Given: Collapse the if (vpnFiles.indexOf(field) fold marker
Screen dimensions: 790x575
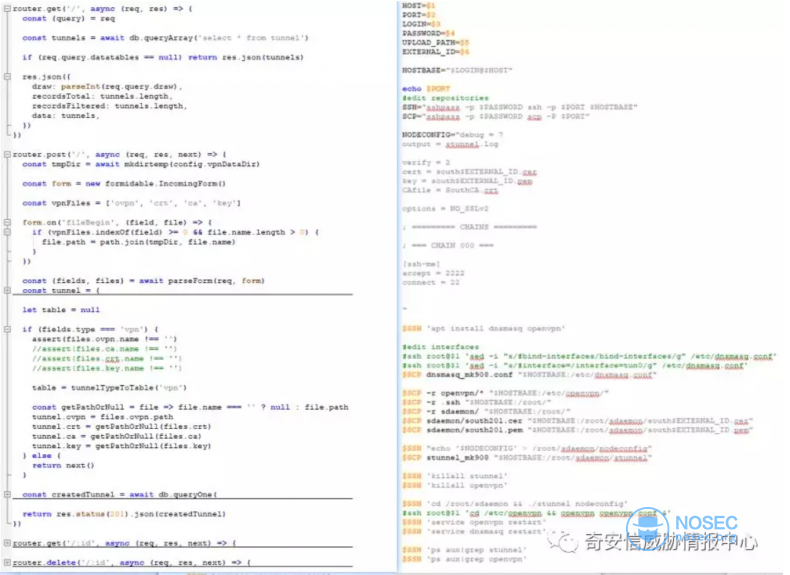Looking at the screenshot, I should tap(7, 232).
